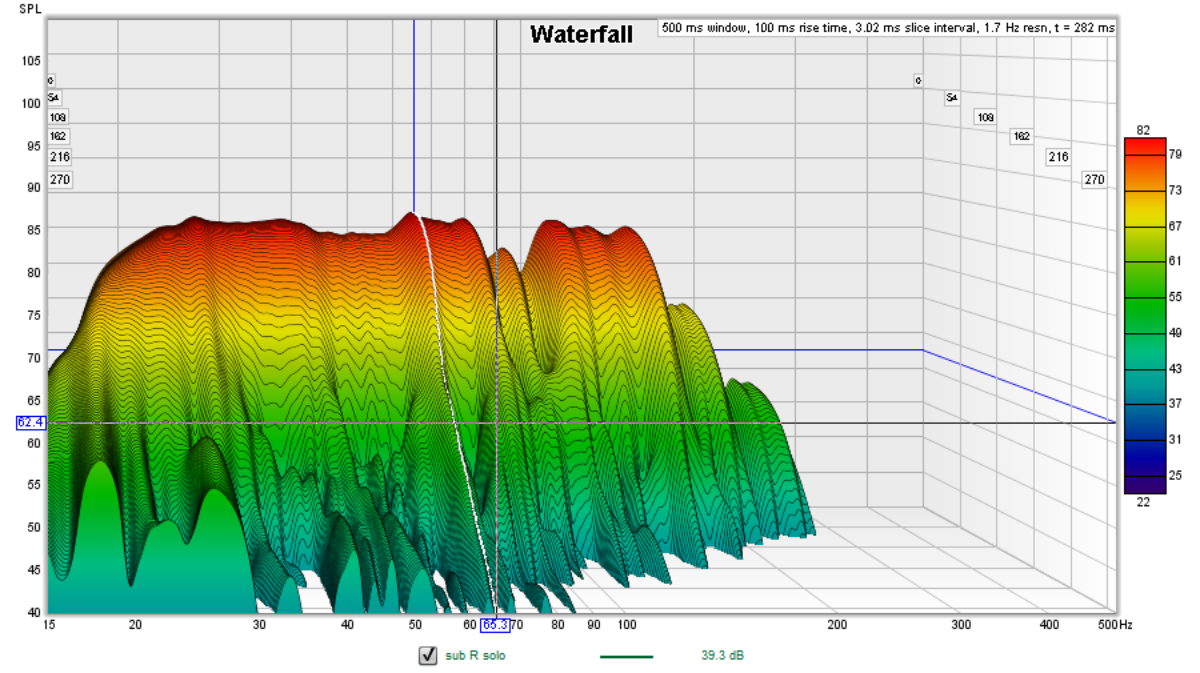
Task: Click the sub R solo legend label
Action: (478, 656)
